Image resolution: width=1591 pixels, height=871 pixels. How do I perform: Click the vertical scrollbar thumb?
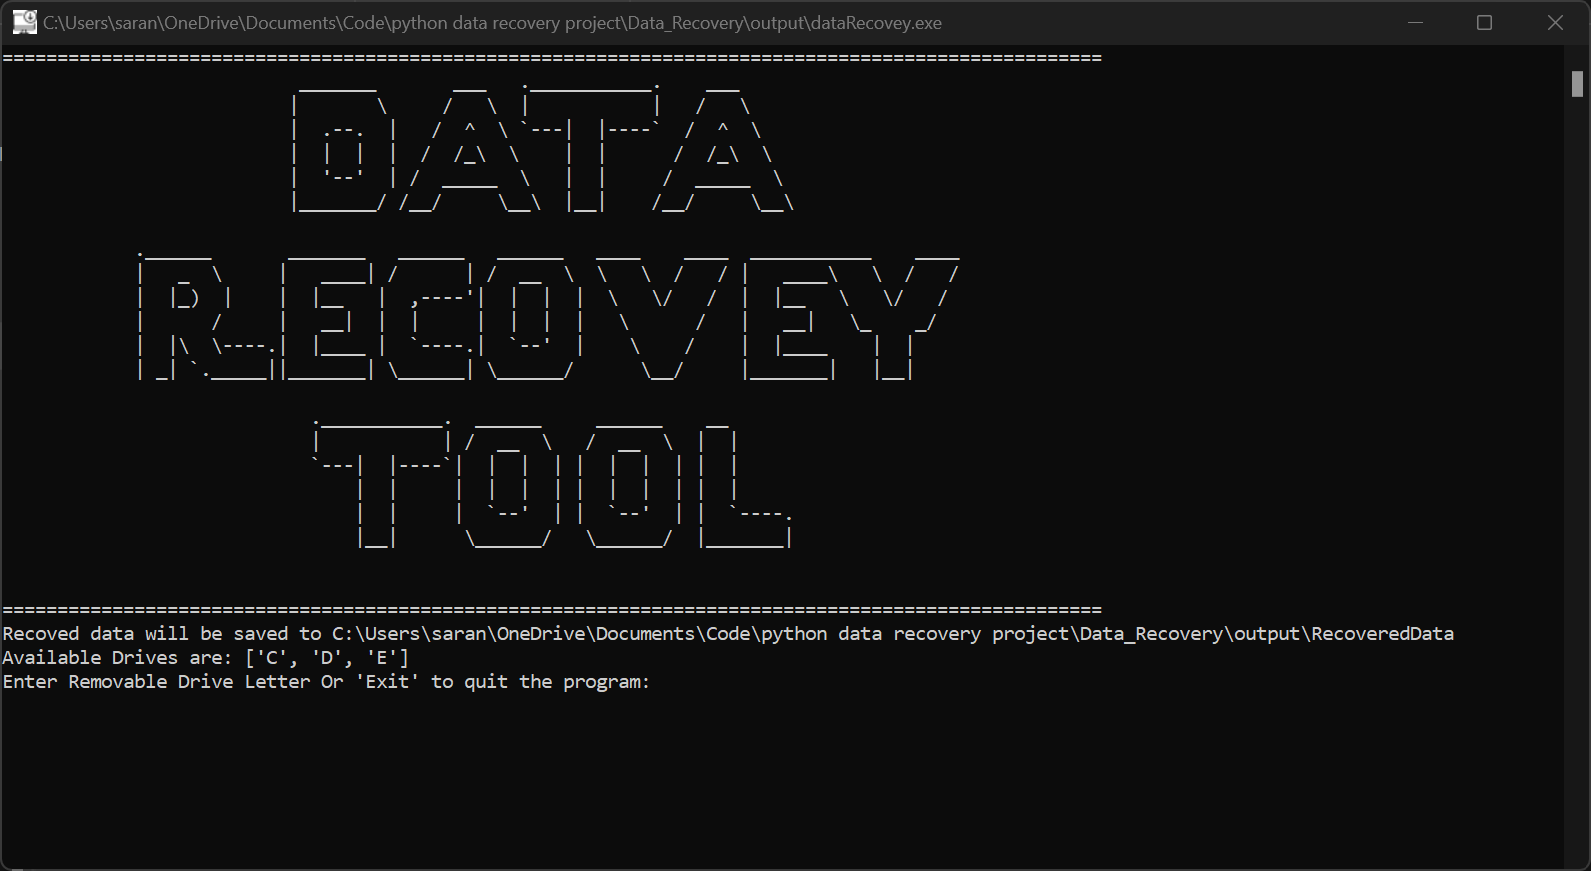(1577, 83)
